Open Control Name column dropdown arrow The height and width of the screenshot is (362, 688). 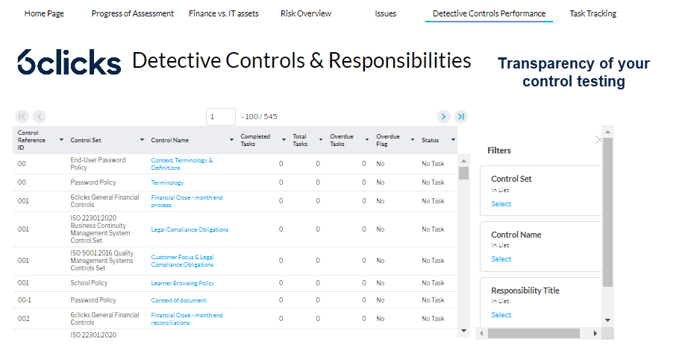(232, 140)
